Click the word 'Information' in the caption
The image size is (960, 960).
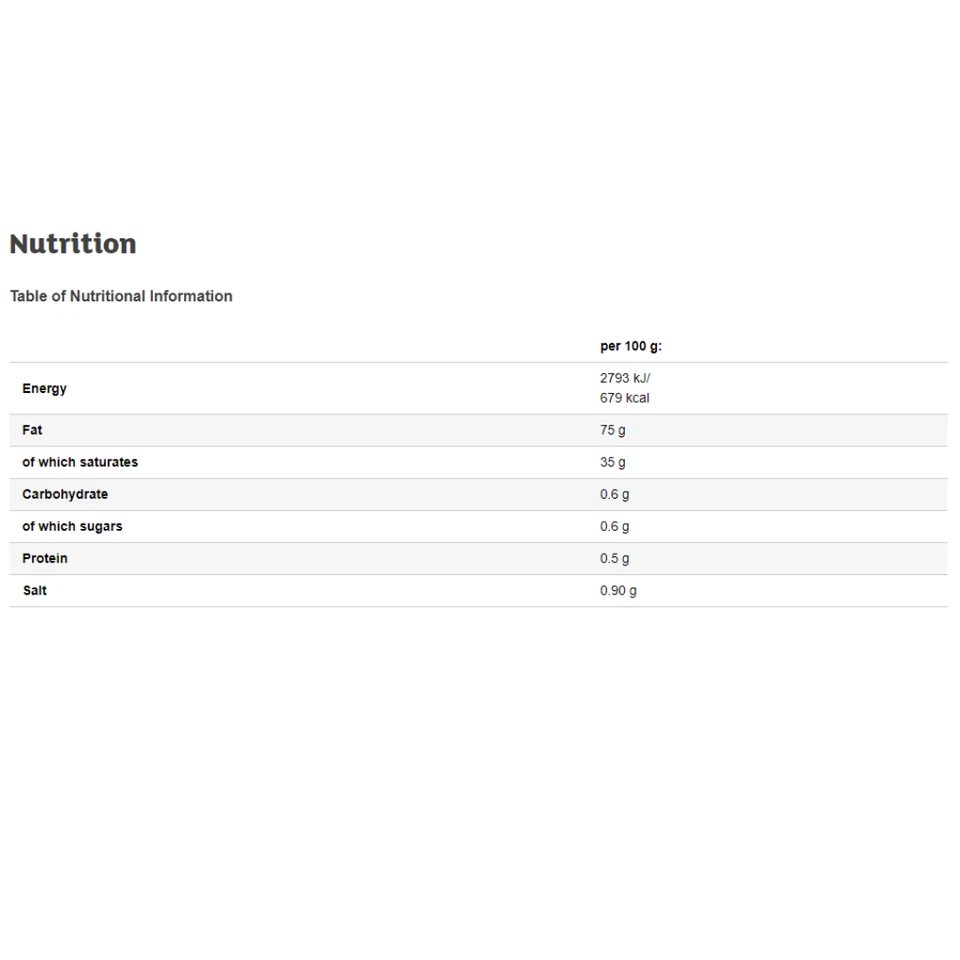[191, 296]
